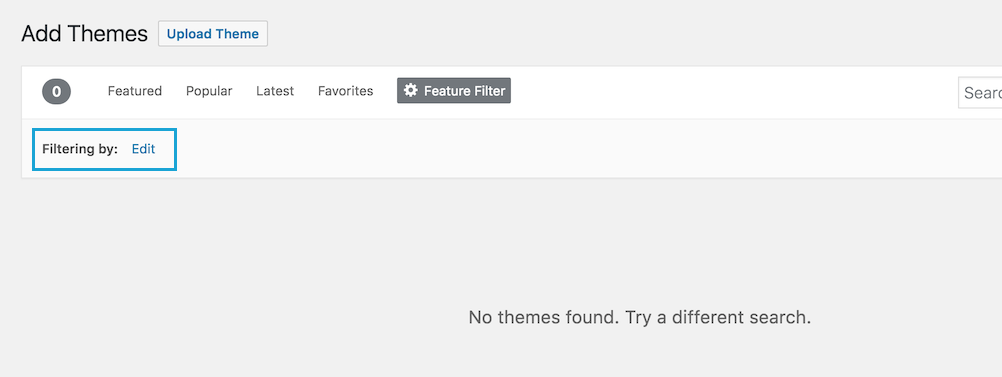Upload a theme using the top button

tap(213, 34)
